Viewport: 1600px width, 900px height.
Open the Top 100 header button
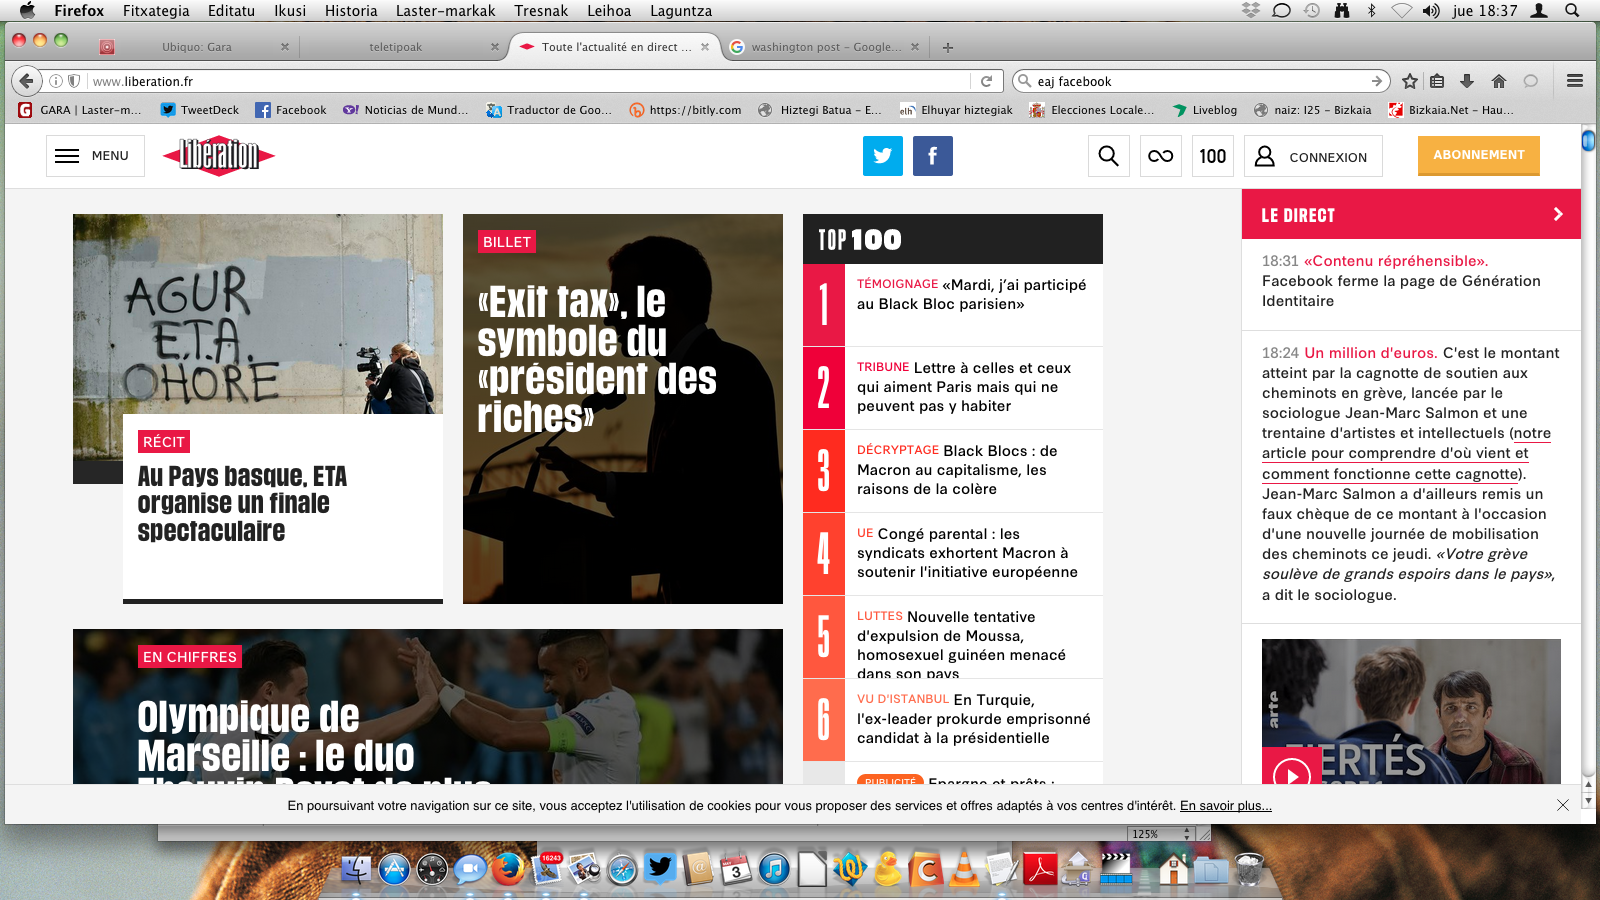(x=1212, y=156)
